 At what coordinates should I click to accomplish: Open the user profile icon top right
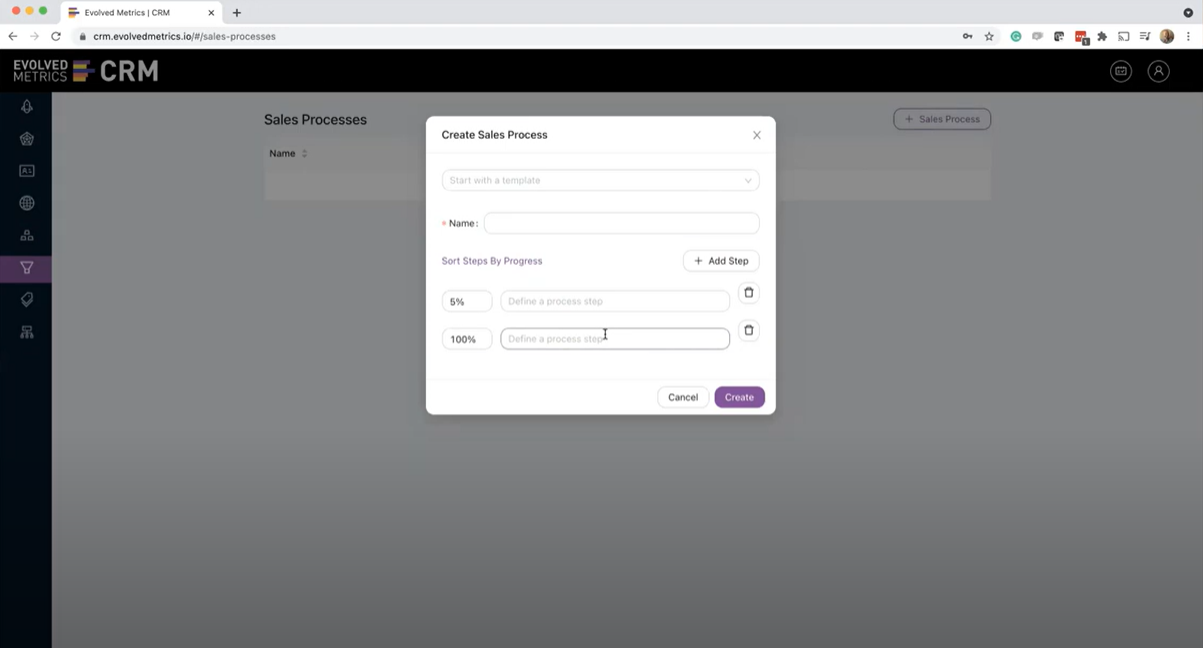[x=1158, y=71]
